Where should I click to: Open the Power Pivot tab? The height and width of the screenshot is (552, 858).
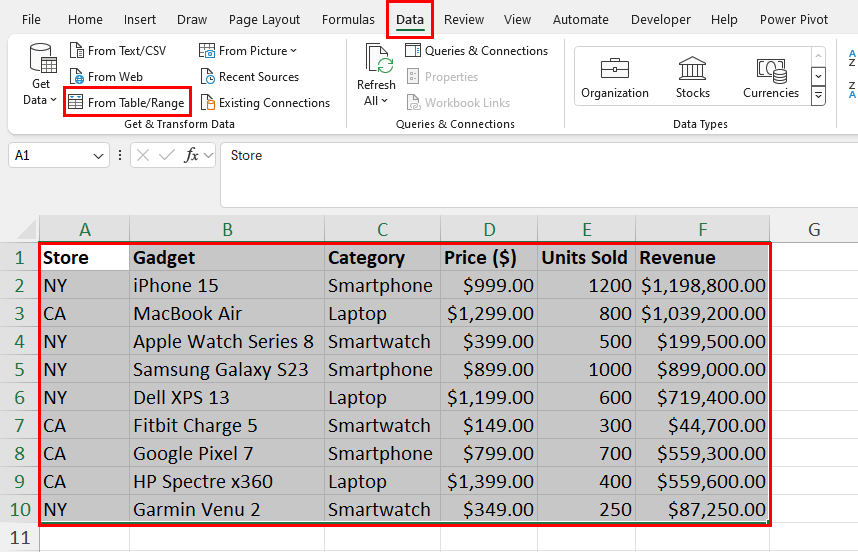793,20
